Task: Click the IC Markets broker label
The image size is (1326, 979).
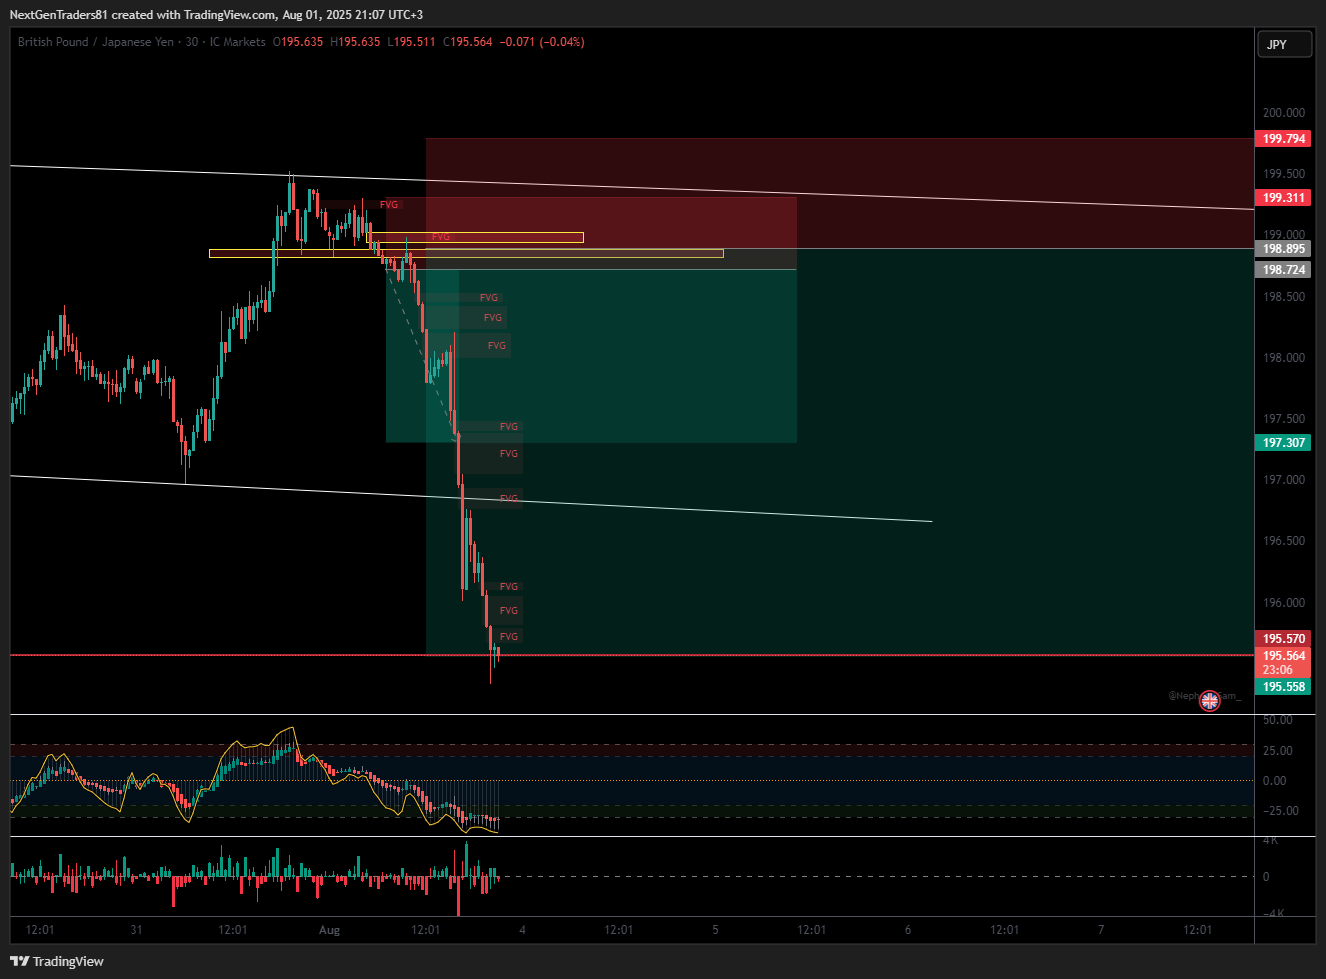Action: click(x=238, y=42)
